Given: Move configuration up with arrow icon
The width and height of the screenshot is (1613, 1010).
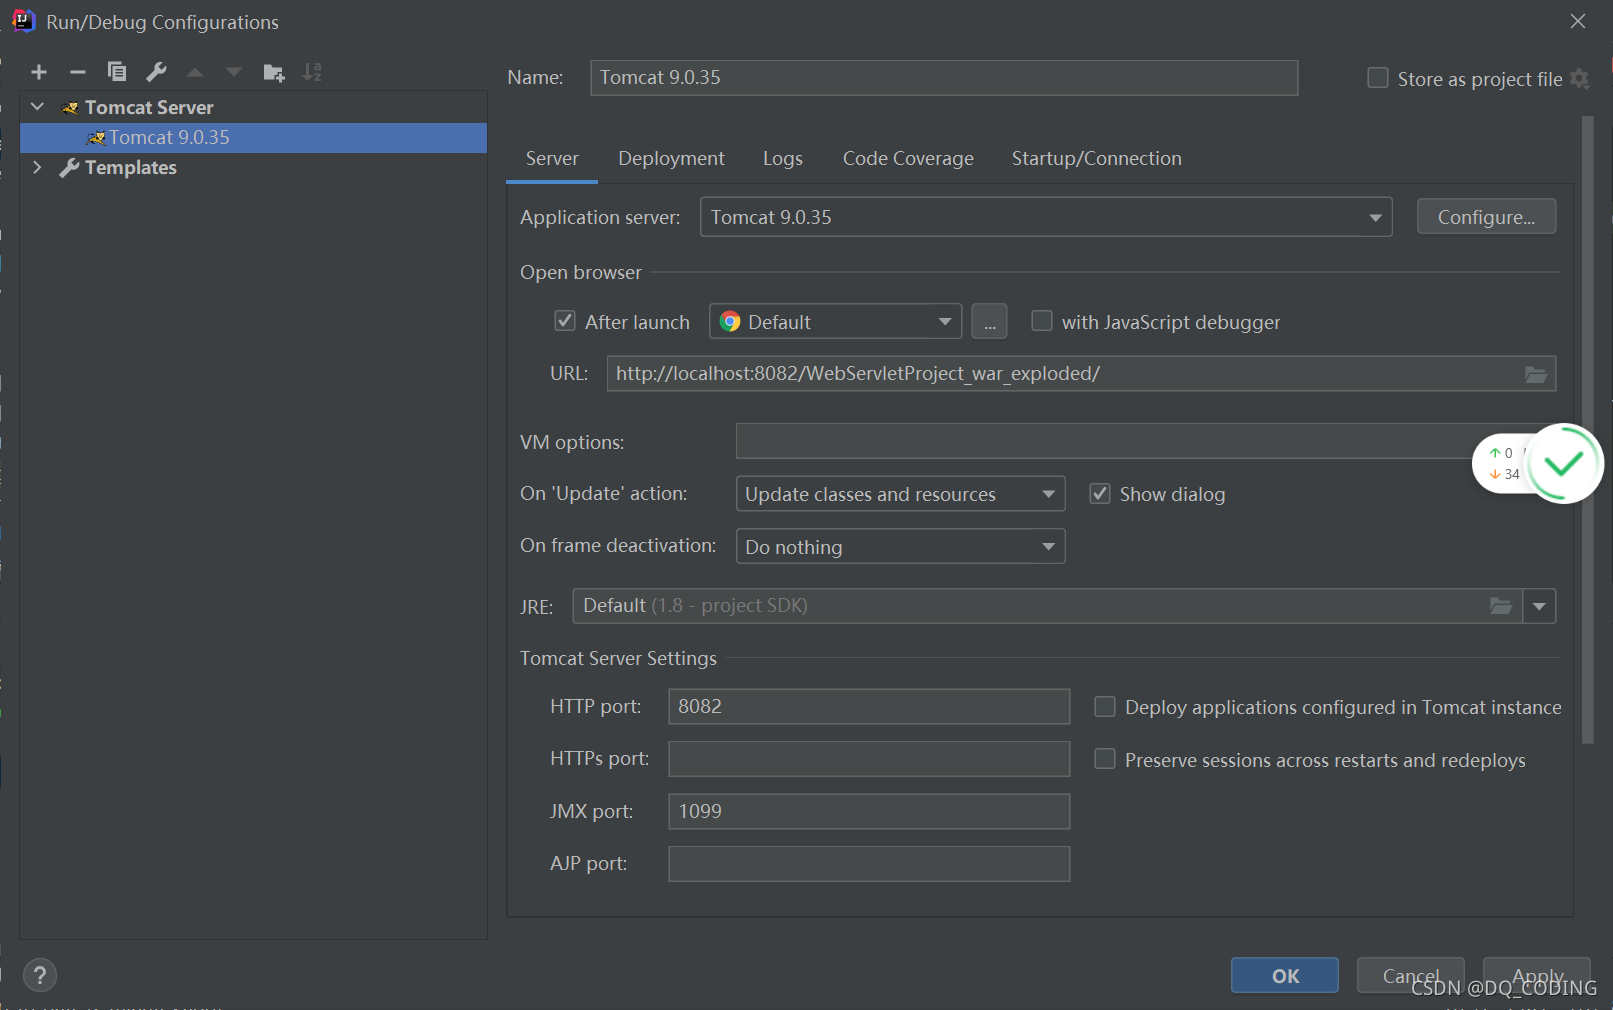Looking at the screenshot, I should pos(195,72).
